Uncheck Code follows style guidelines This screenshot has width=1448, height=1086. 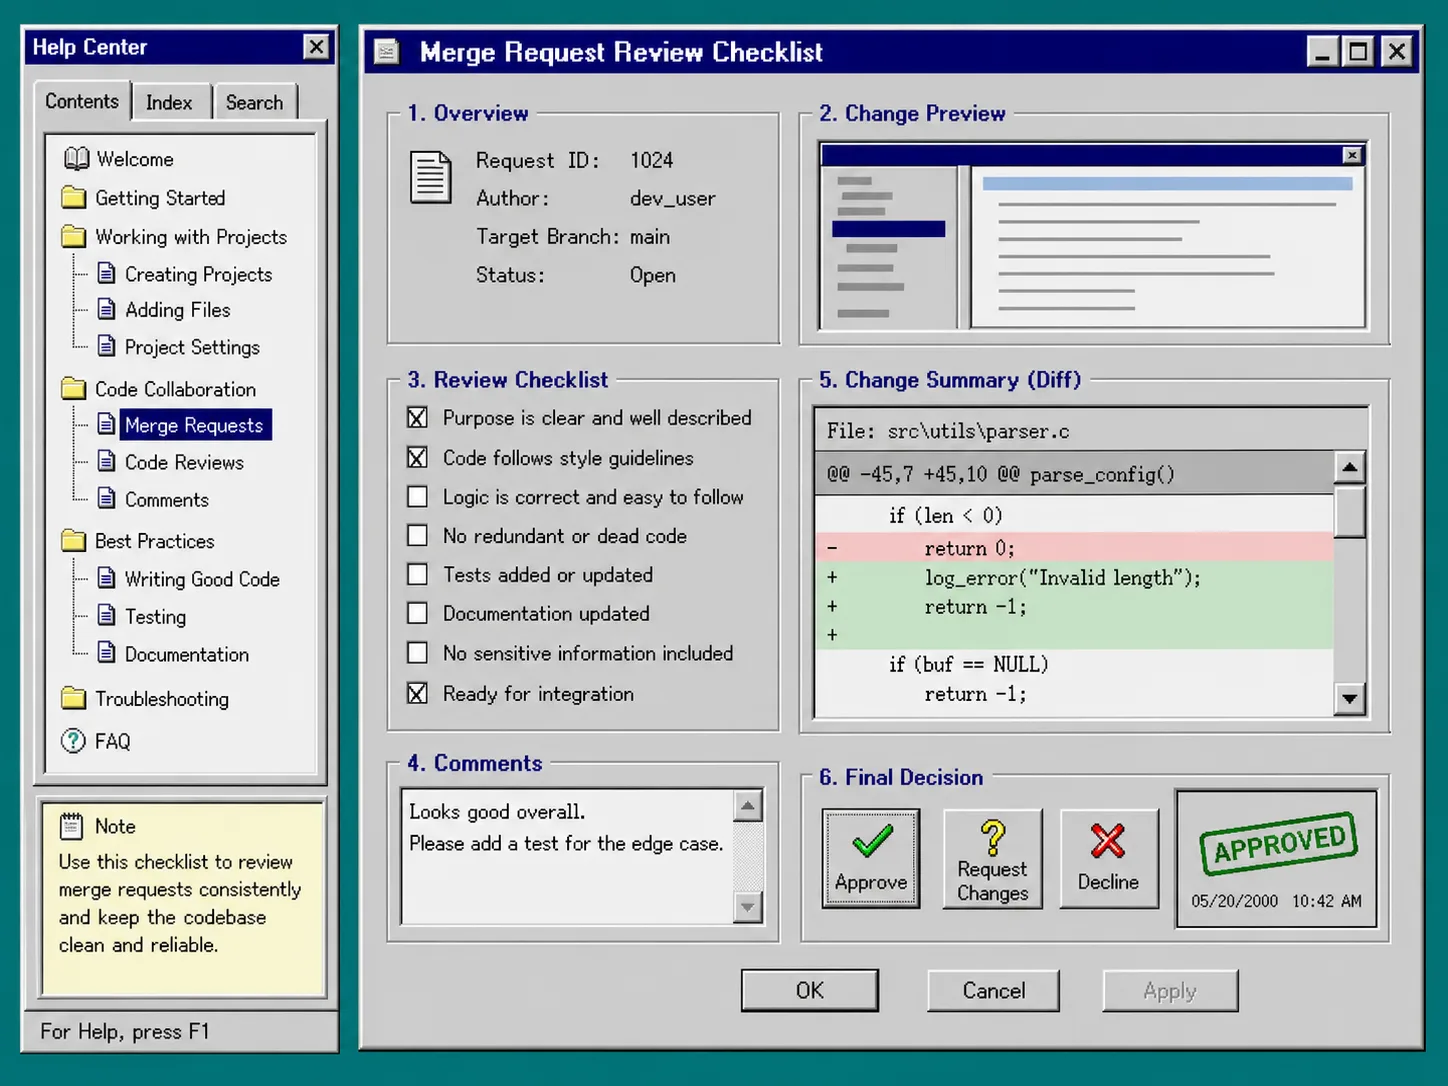(417, 457)
